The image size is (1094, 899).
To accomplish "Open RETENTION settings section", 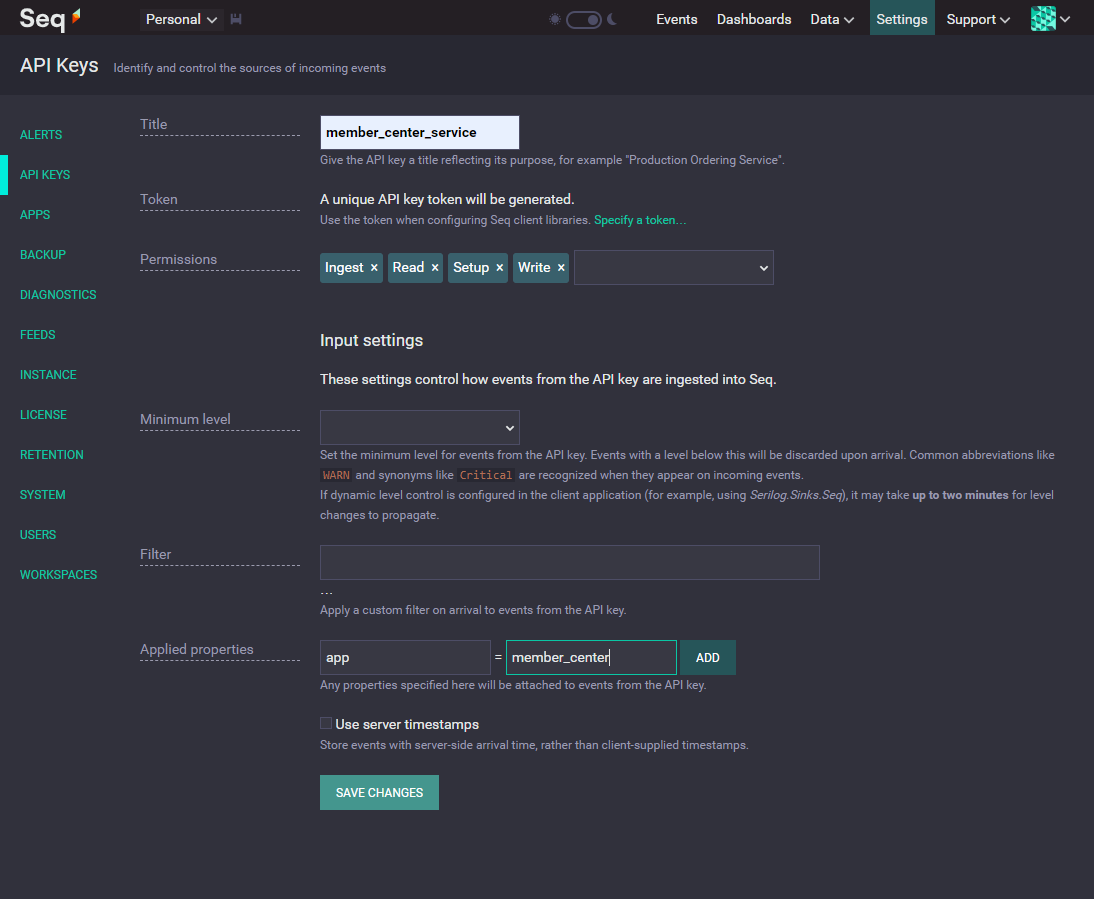I will tap(52, 455).
